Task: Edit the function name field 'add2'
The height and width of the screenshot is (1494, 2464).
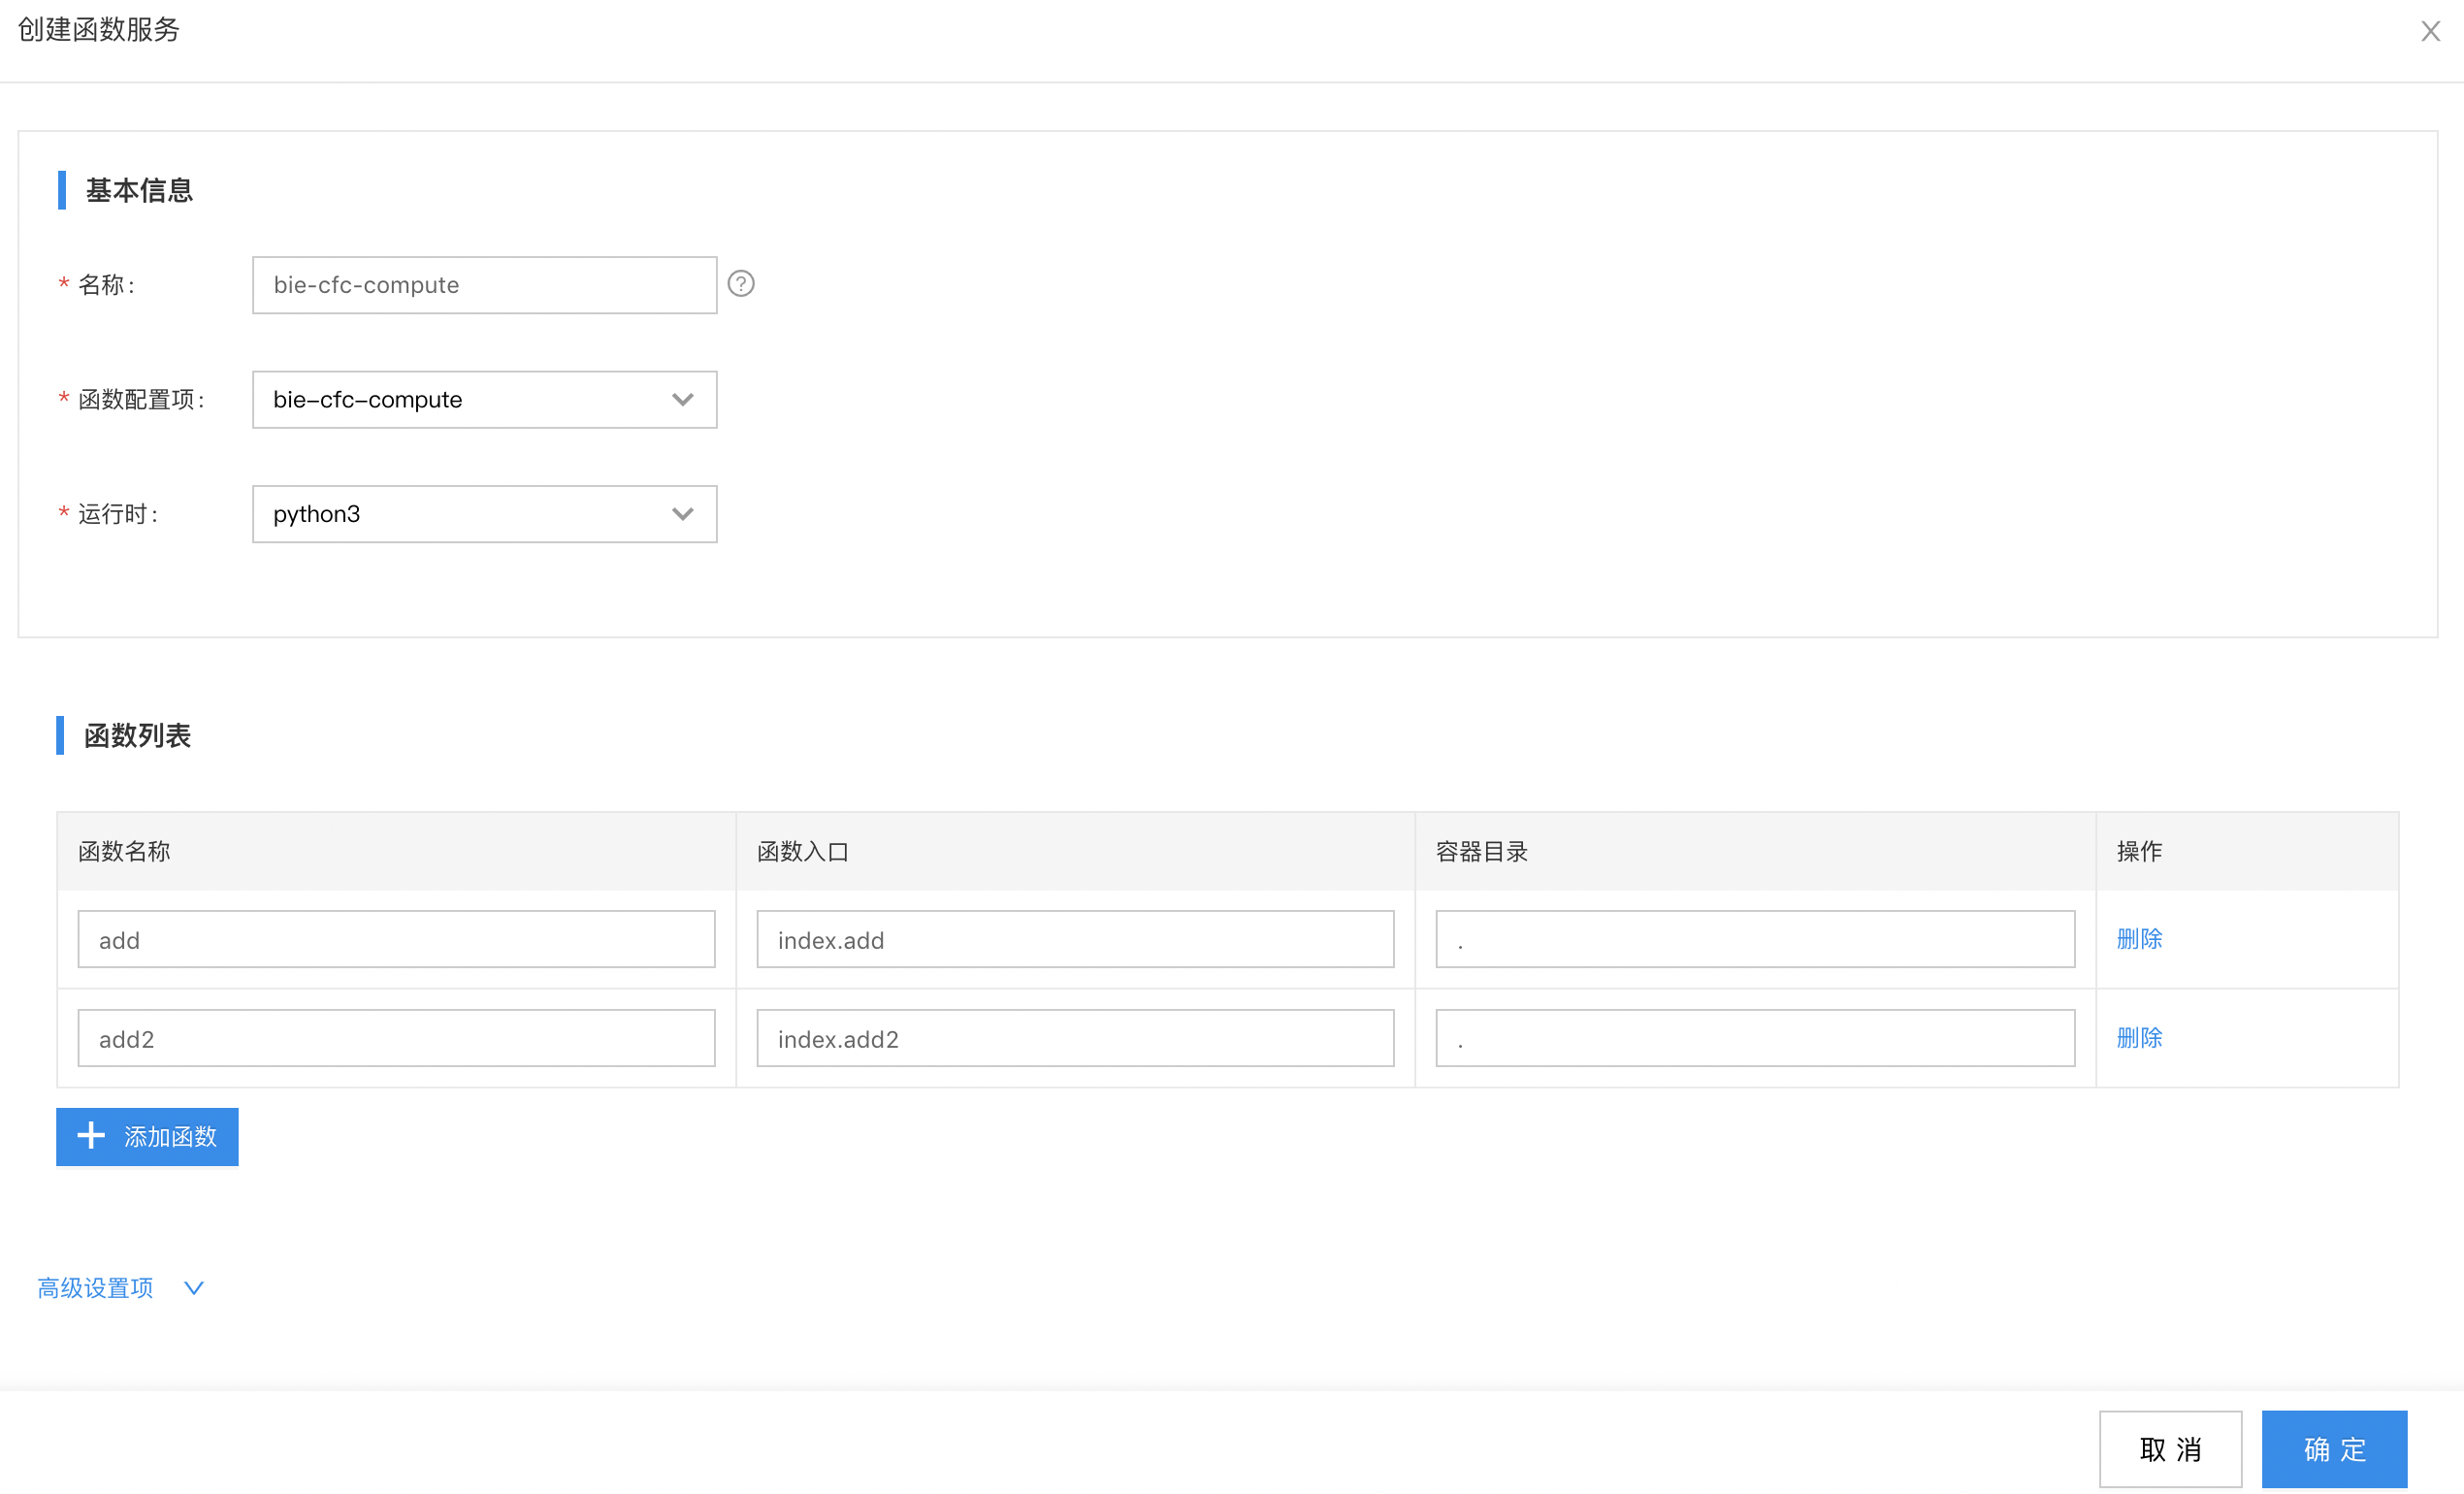Action: pos(397,1039)
